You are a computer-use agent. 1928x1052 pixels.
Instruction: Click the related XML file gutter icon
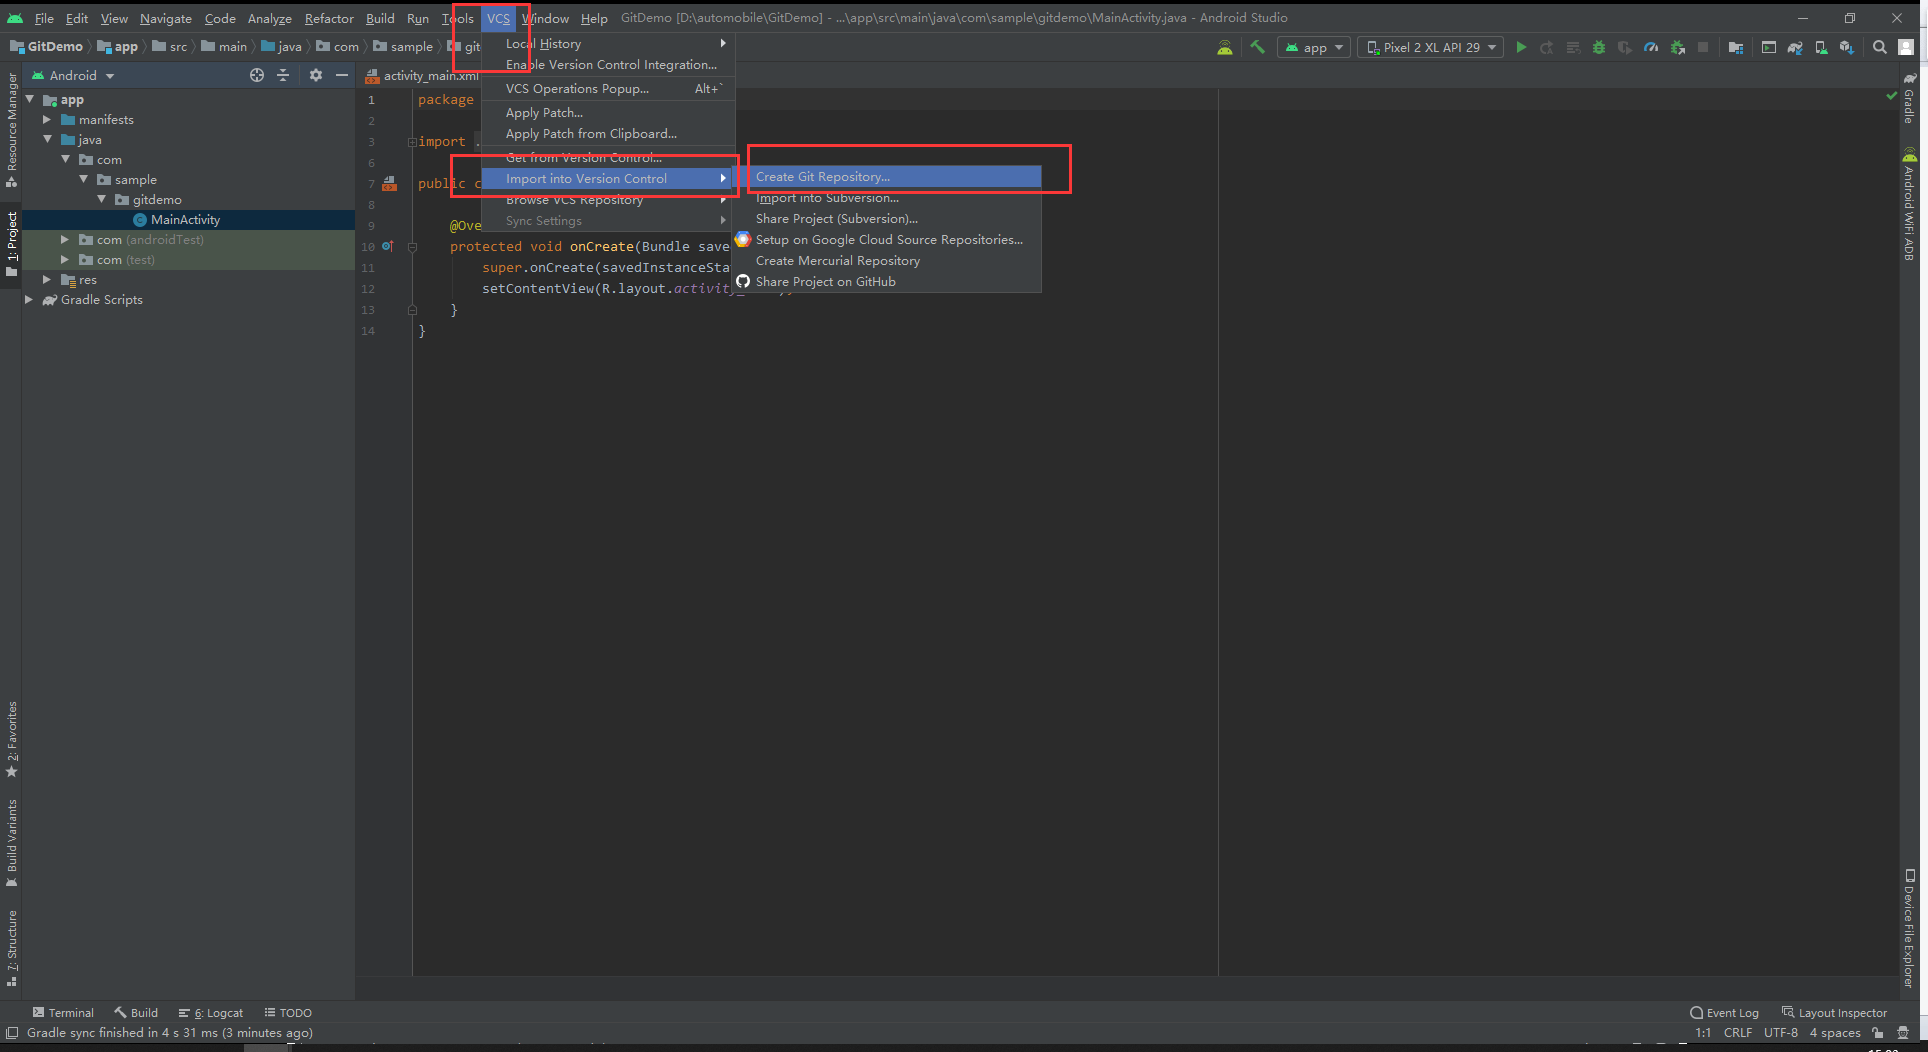tap(389, 184)
